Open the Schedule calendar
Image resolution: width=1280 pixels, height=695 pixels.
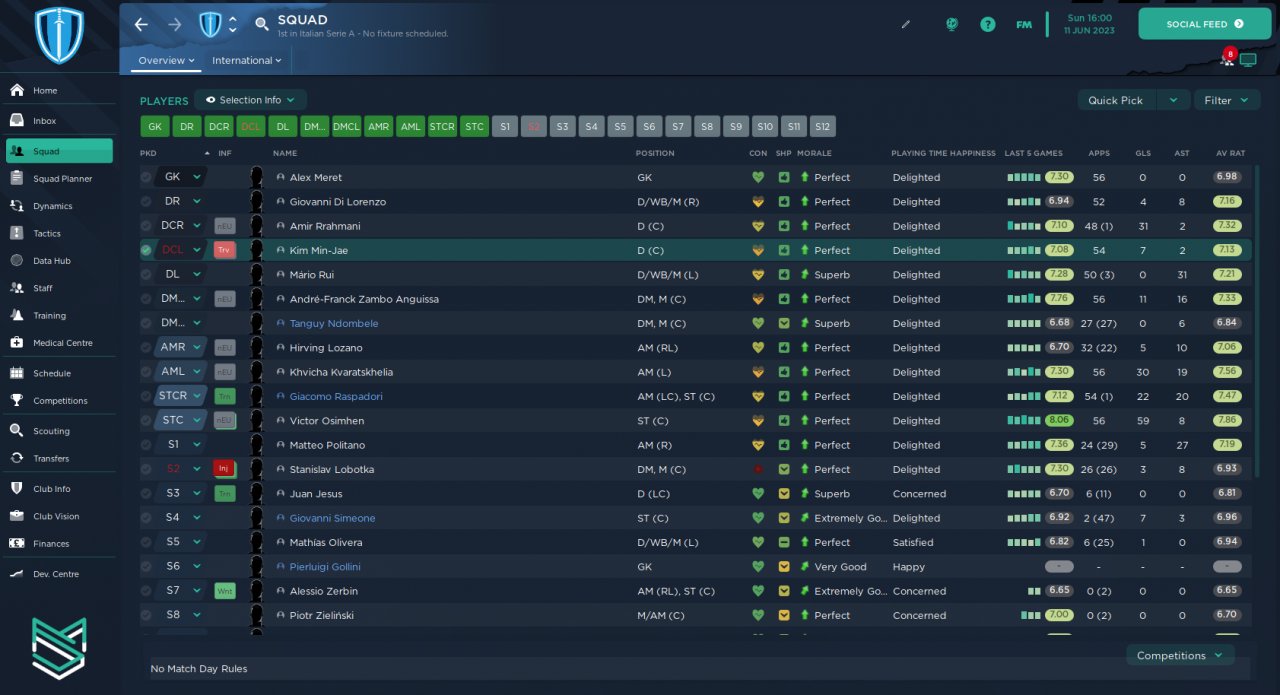click(x=57, y=373)
